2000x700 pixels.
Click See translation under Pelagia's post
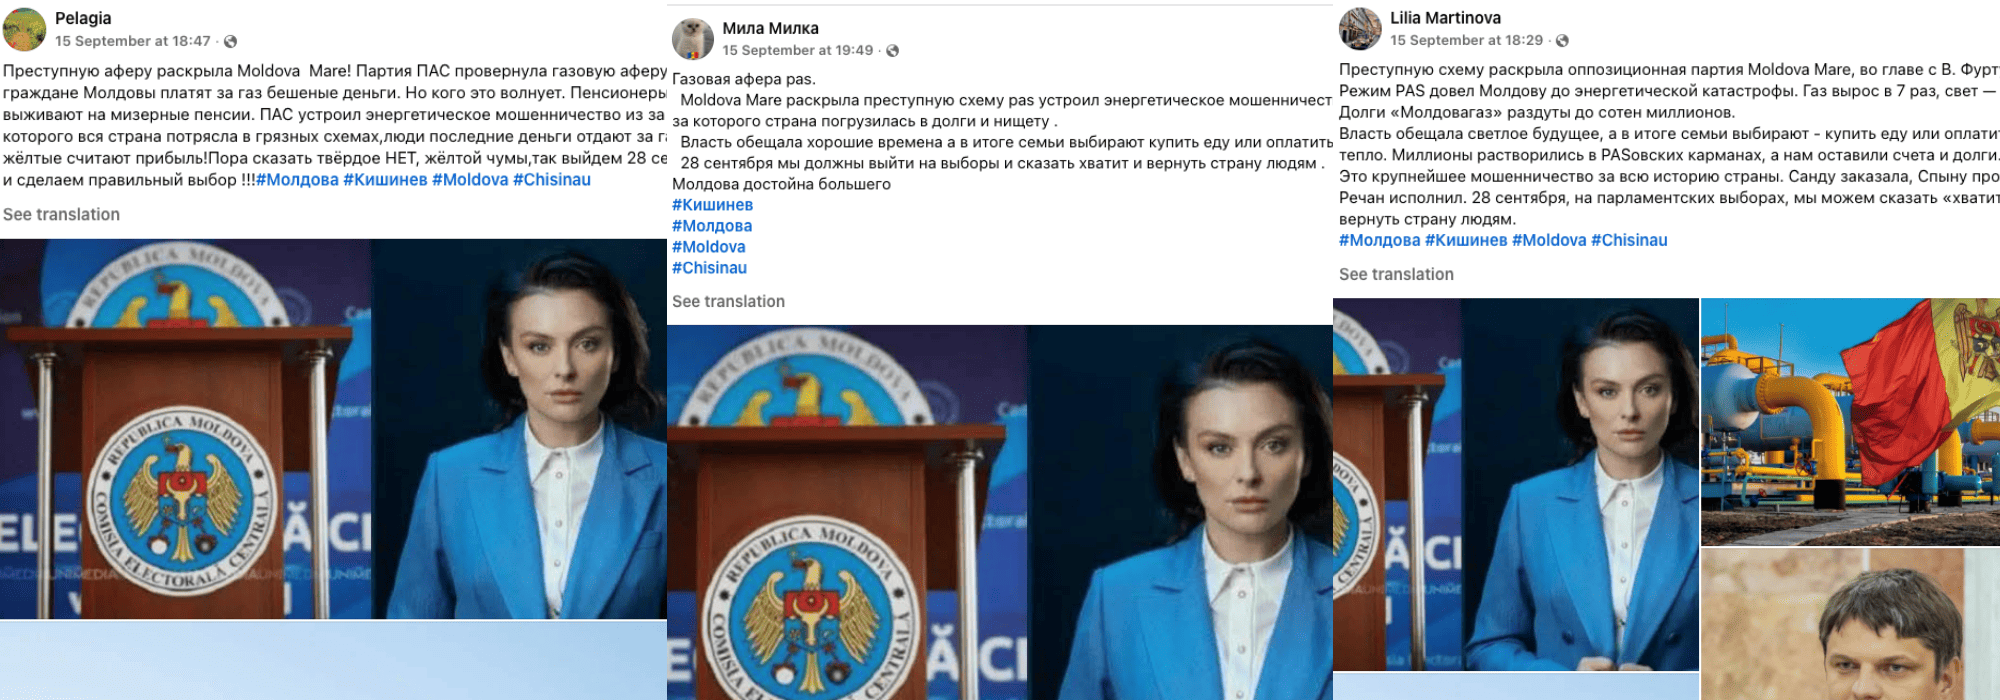61,214
